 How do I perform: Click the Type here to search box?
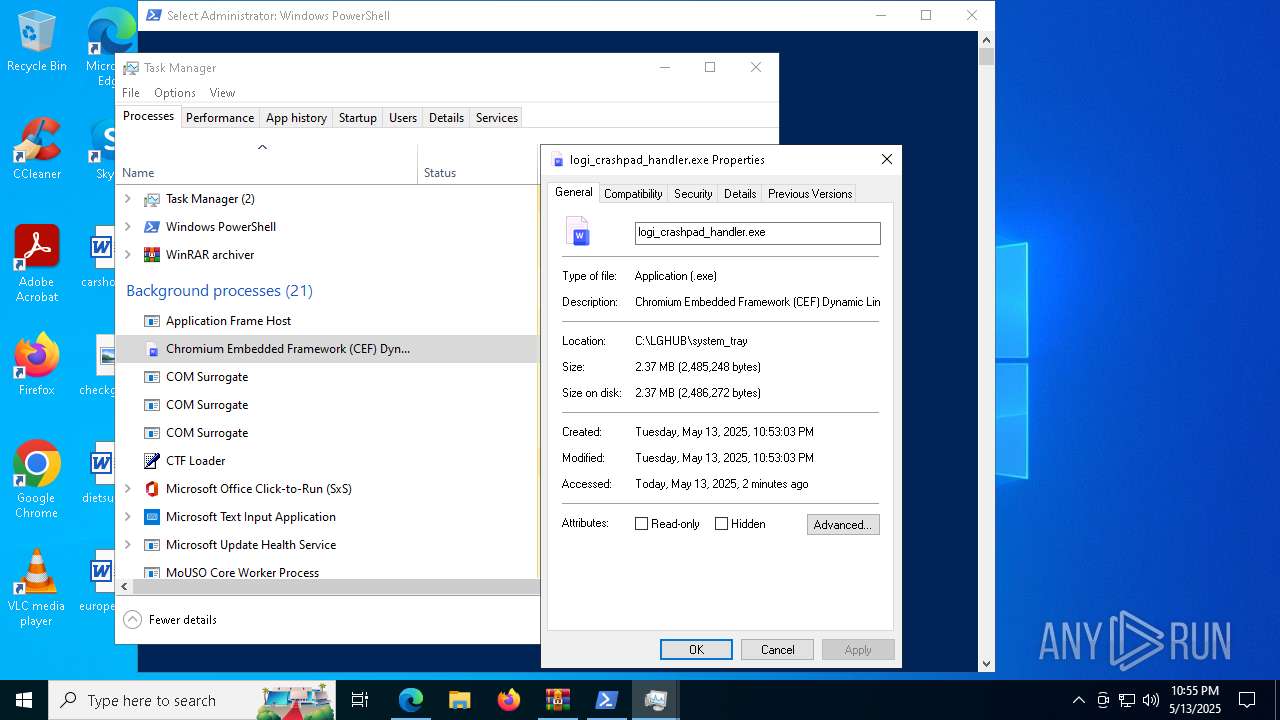click(x=192, y=700)
